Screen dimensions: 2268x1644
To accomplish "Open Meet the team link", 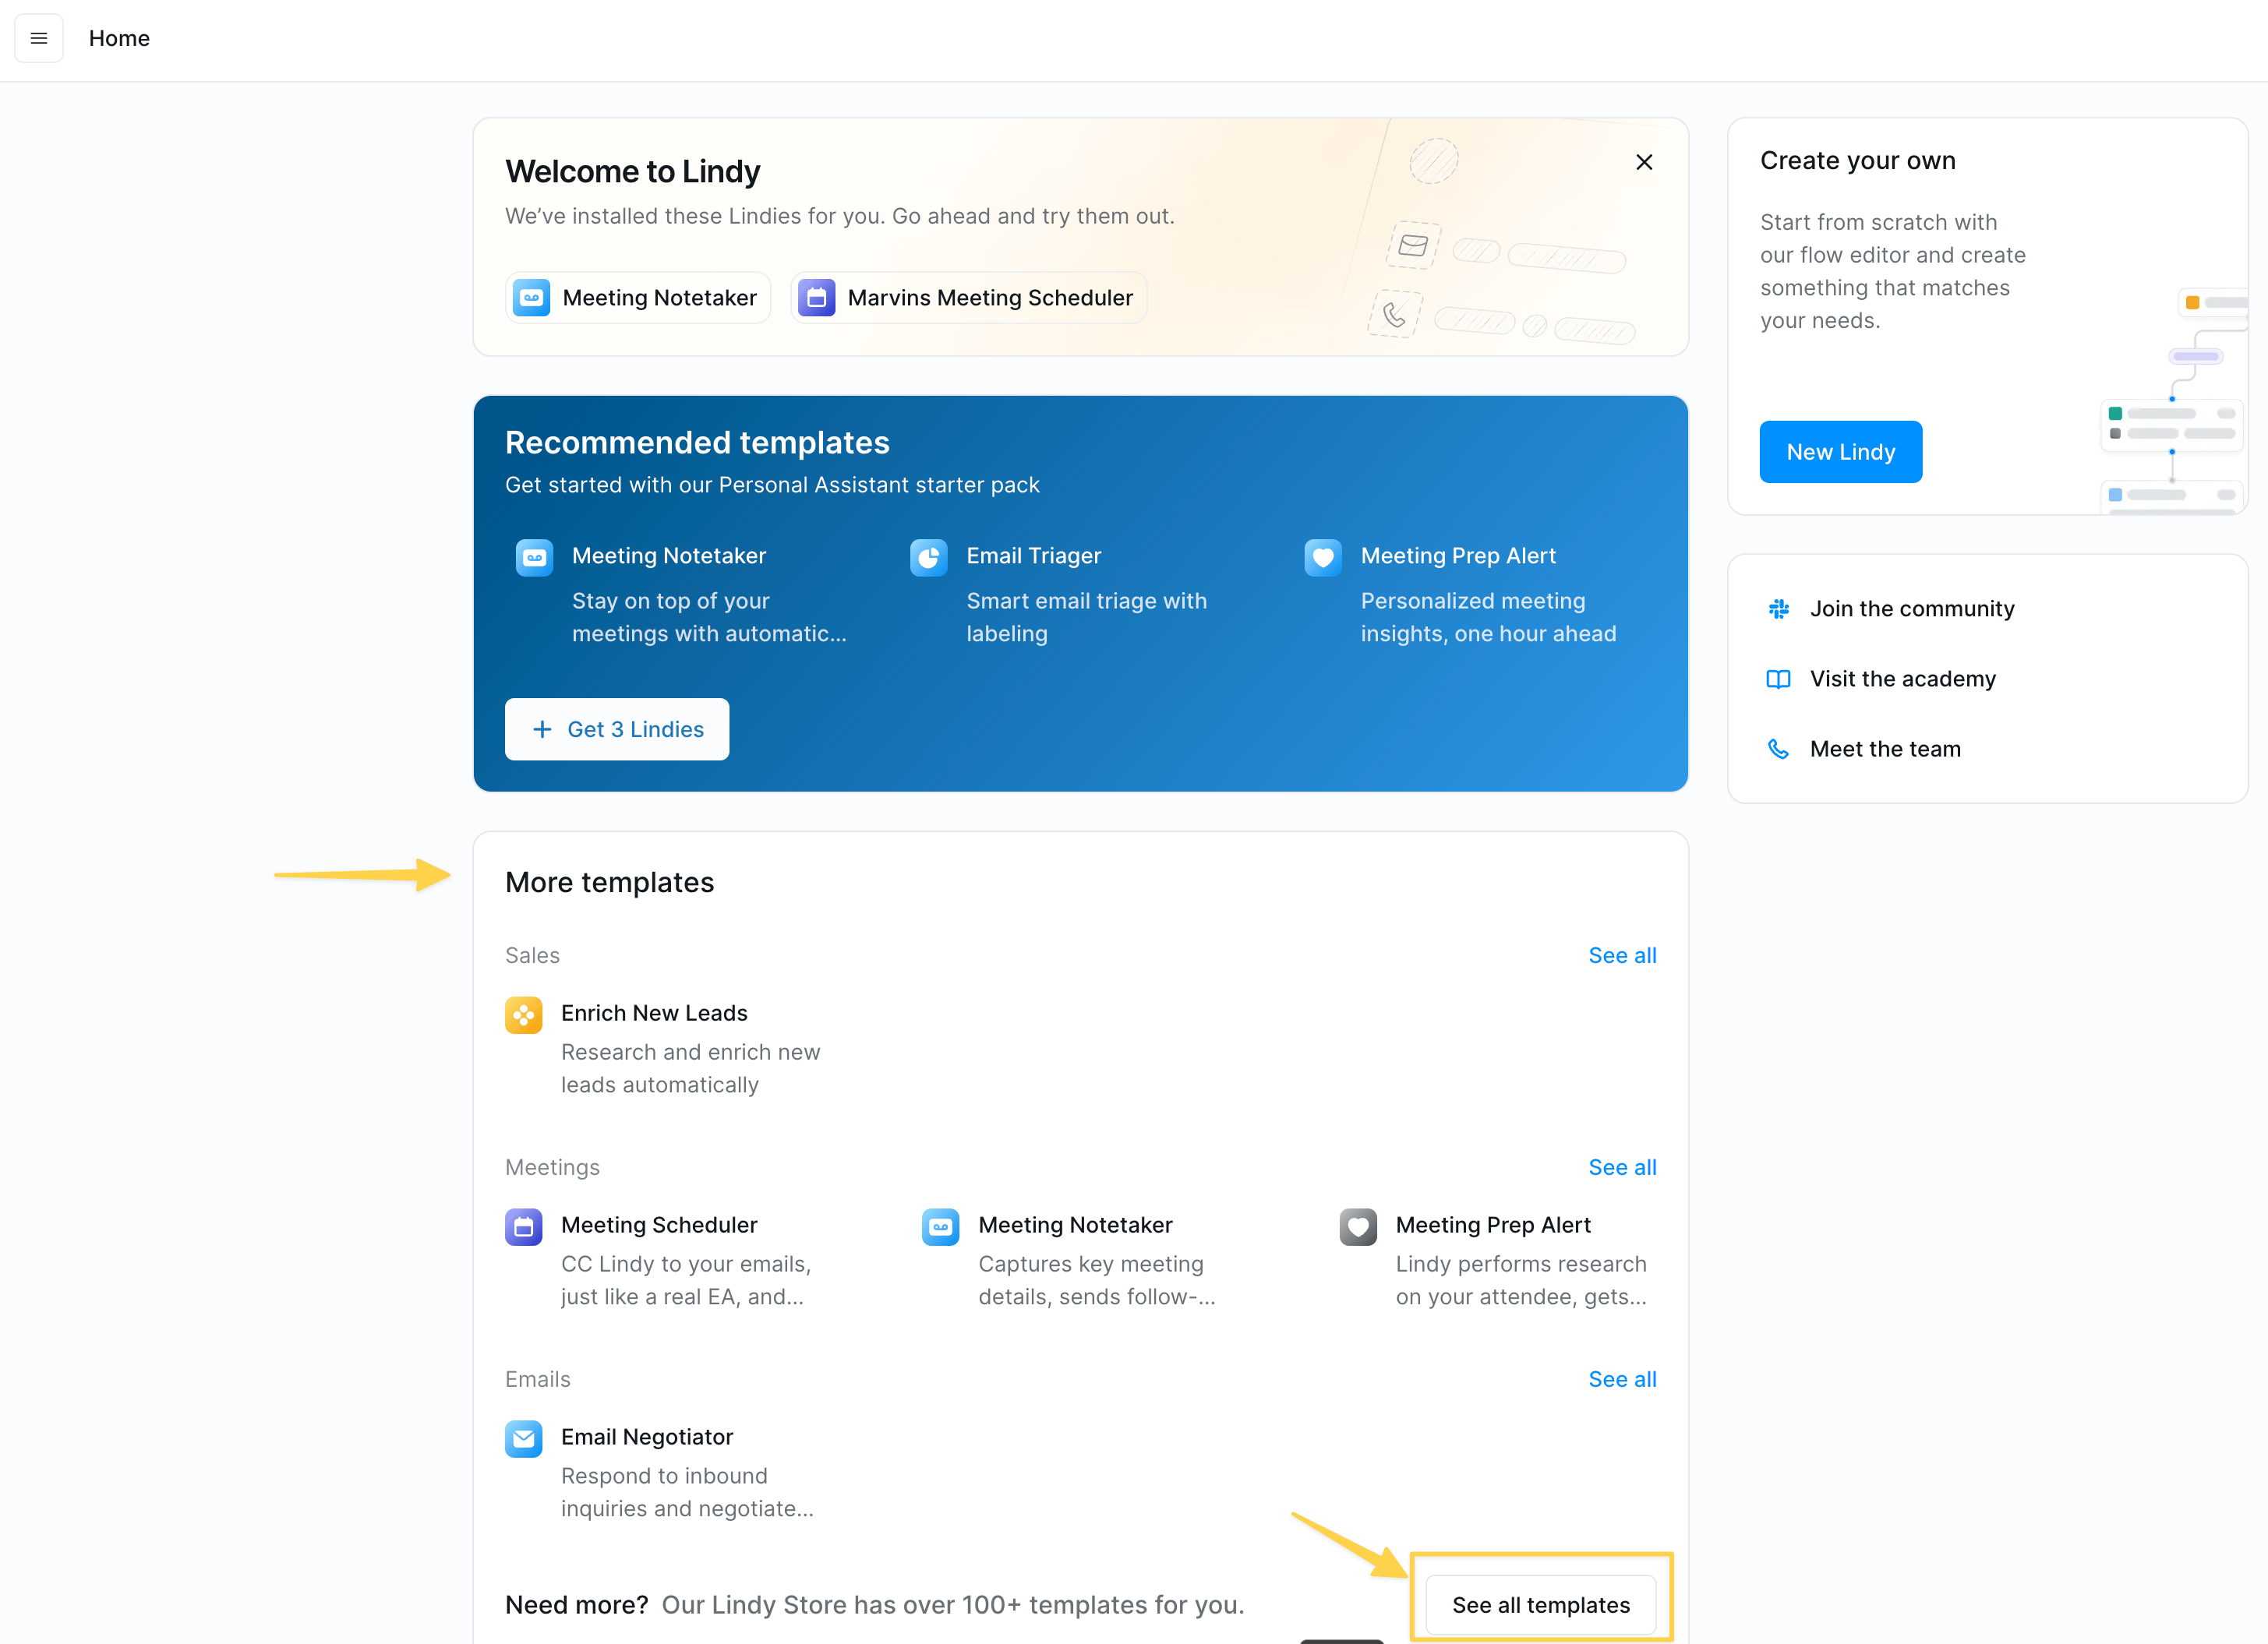I will (x=1885, y=749).
